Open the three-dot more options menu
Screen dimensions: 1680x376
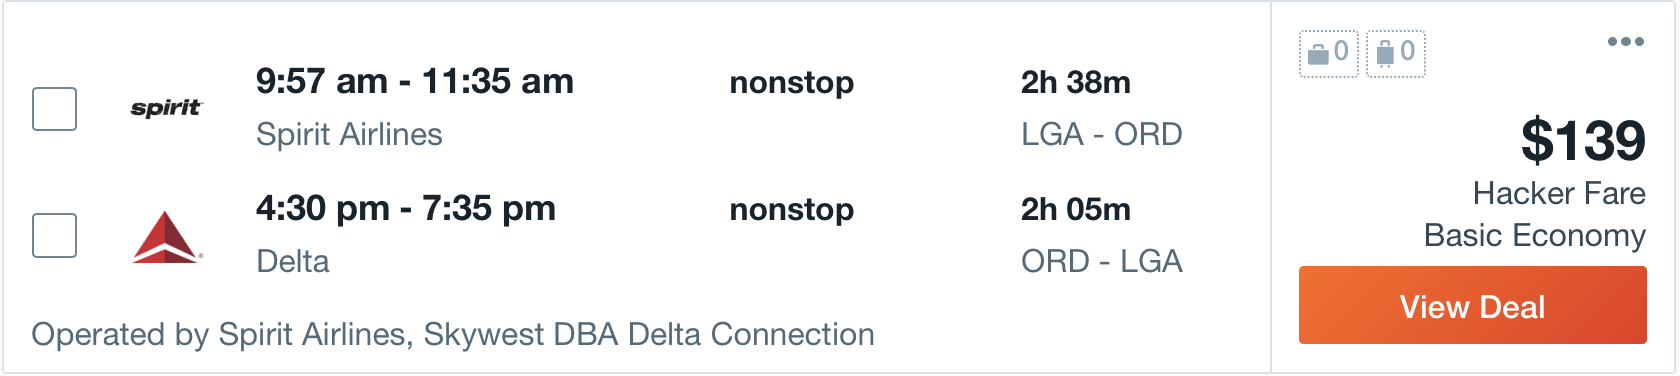(1625, 42)
